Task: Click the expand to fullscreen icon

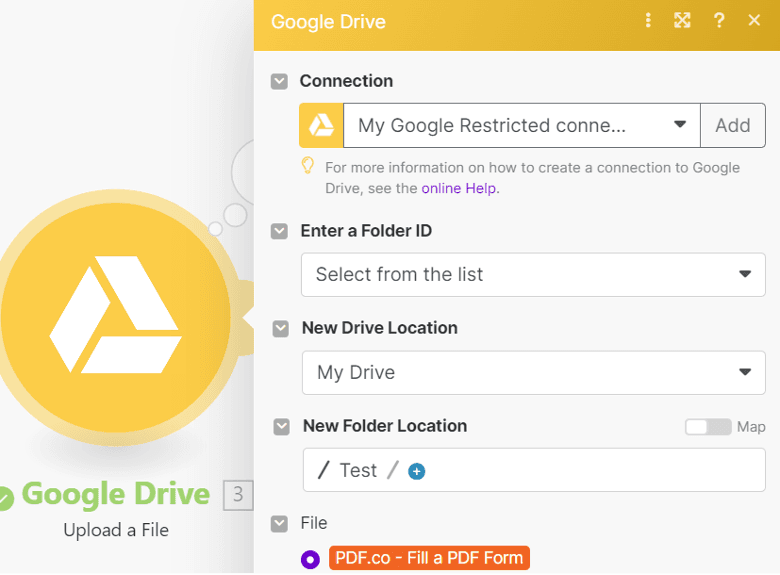Action: (682, 20)
